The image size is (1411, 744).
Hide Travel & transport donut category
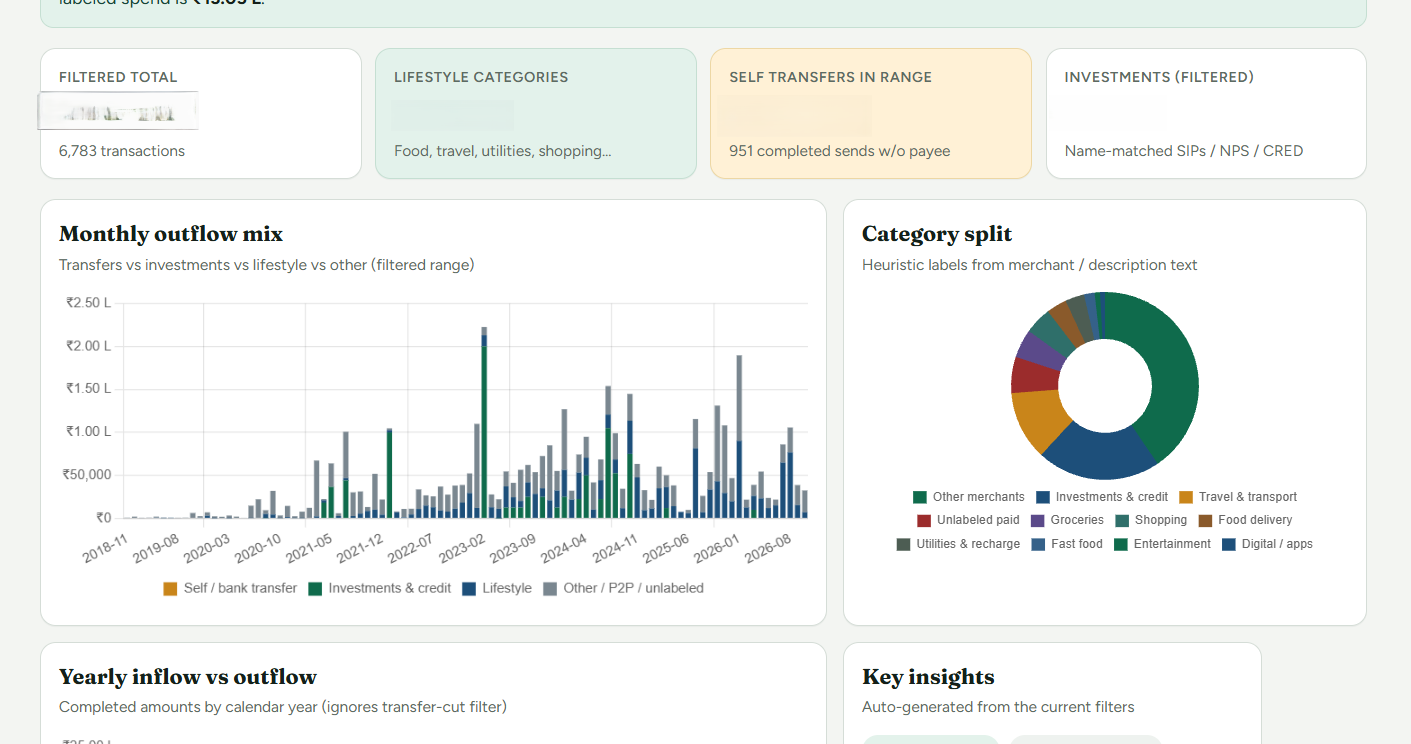1238,497
